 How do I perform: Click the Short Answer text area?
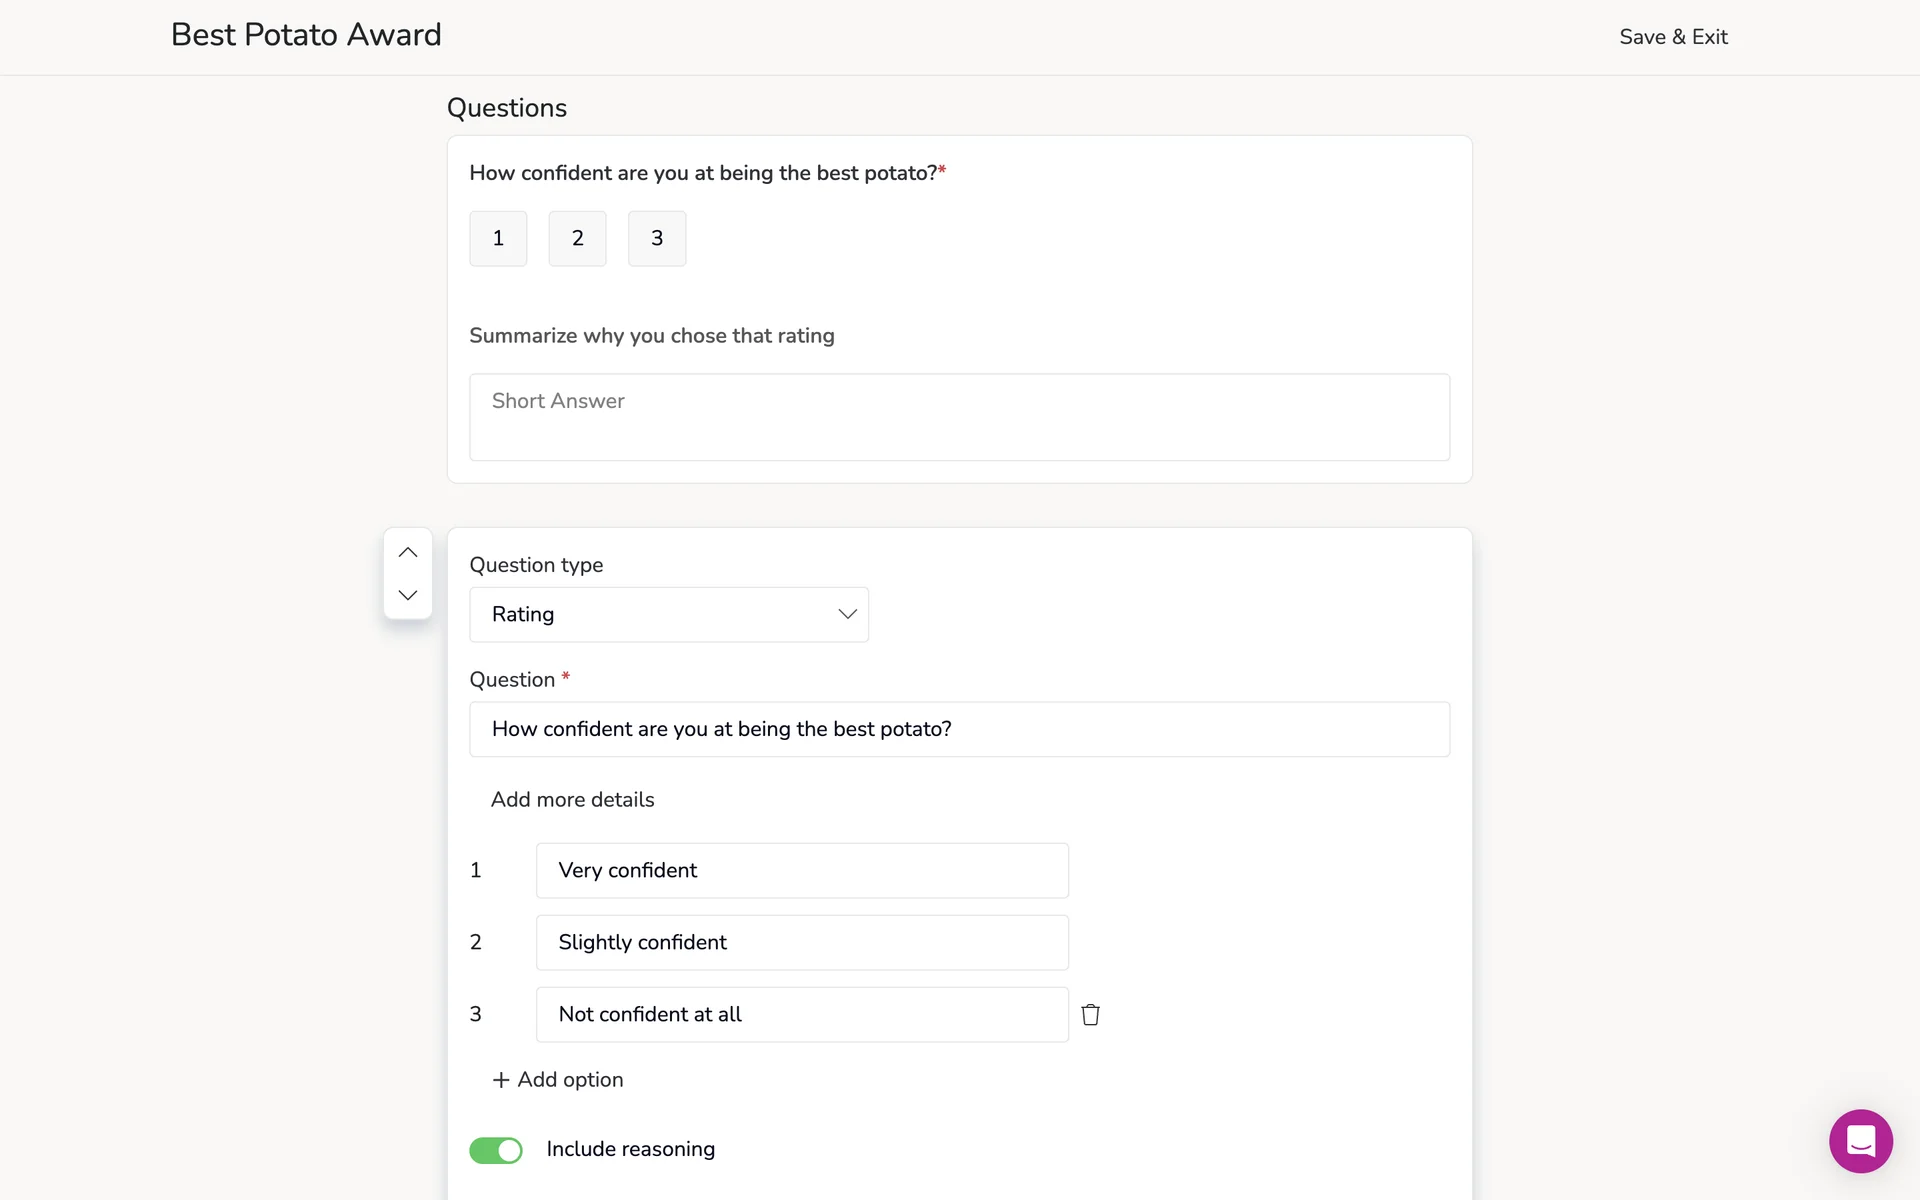[959, 417]
